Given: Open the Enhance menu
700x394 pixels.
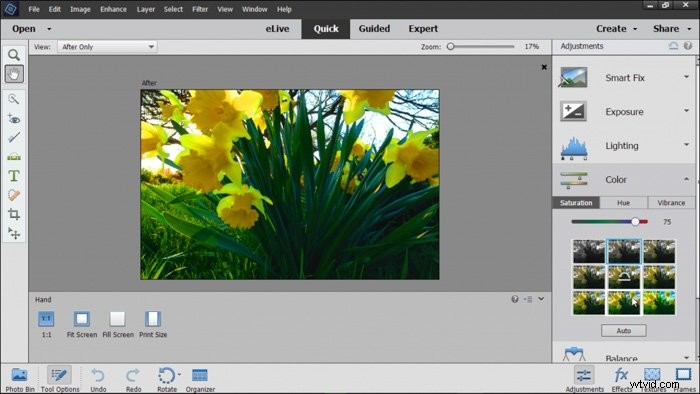Looking at the screenshot, I should coord(113,9).
